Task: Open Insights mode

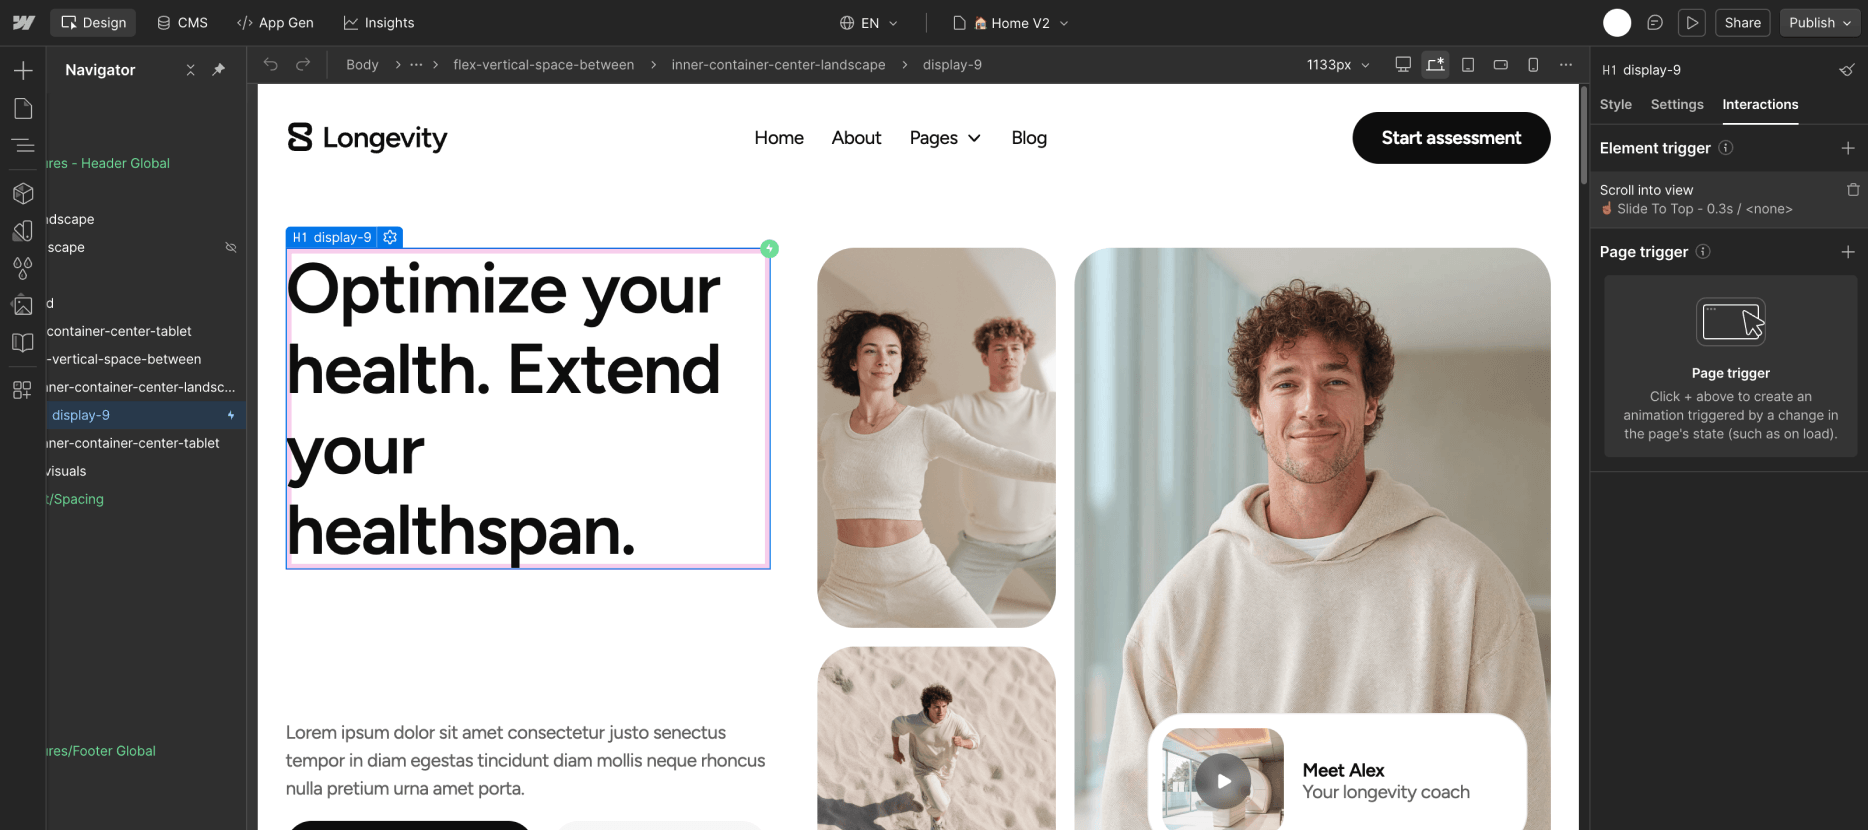Action: [x=378, y=22]
